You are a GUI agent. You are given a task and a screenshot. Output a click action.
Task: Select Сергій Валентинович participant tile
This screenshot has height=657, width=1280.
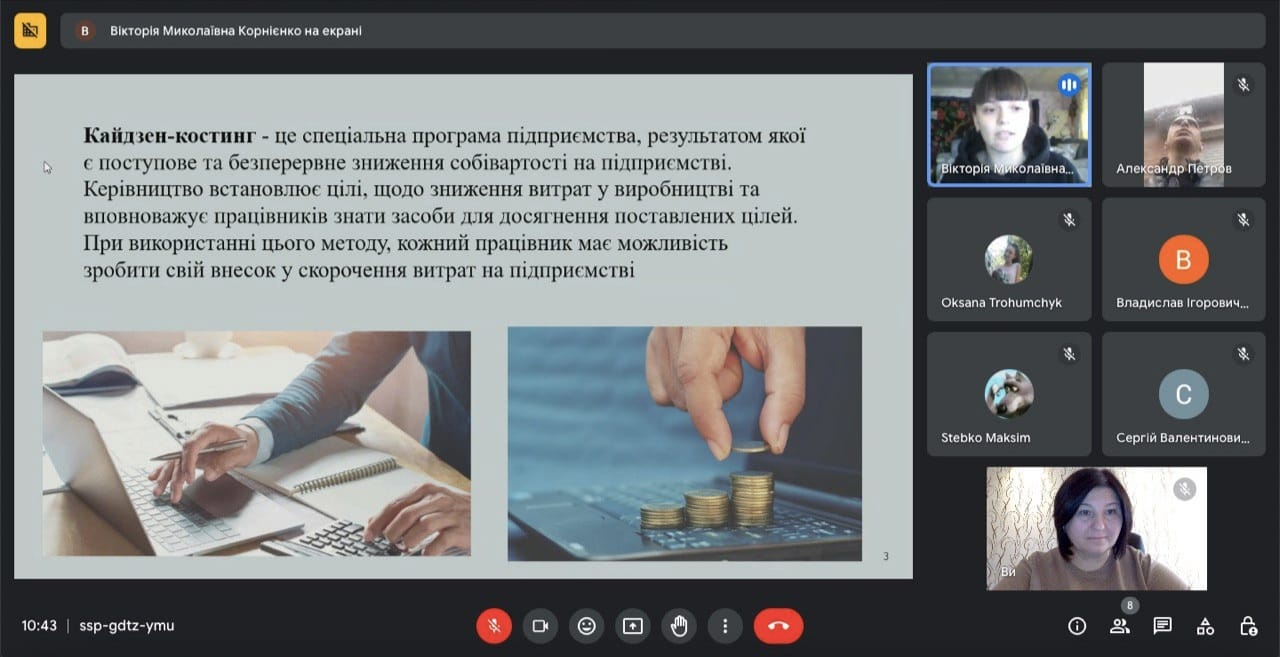1184,394
